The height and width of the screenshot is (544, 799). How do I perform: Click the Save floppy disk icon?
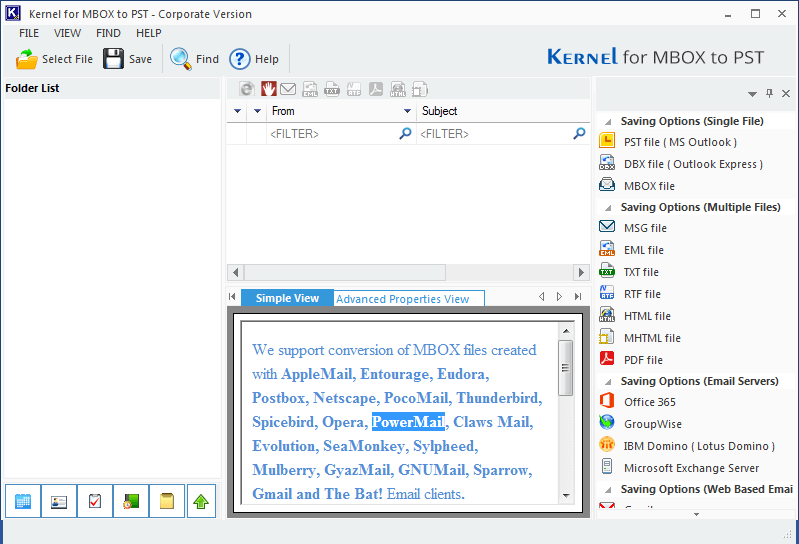pos(113,59)
